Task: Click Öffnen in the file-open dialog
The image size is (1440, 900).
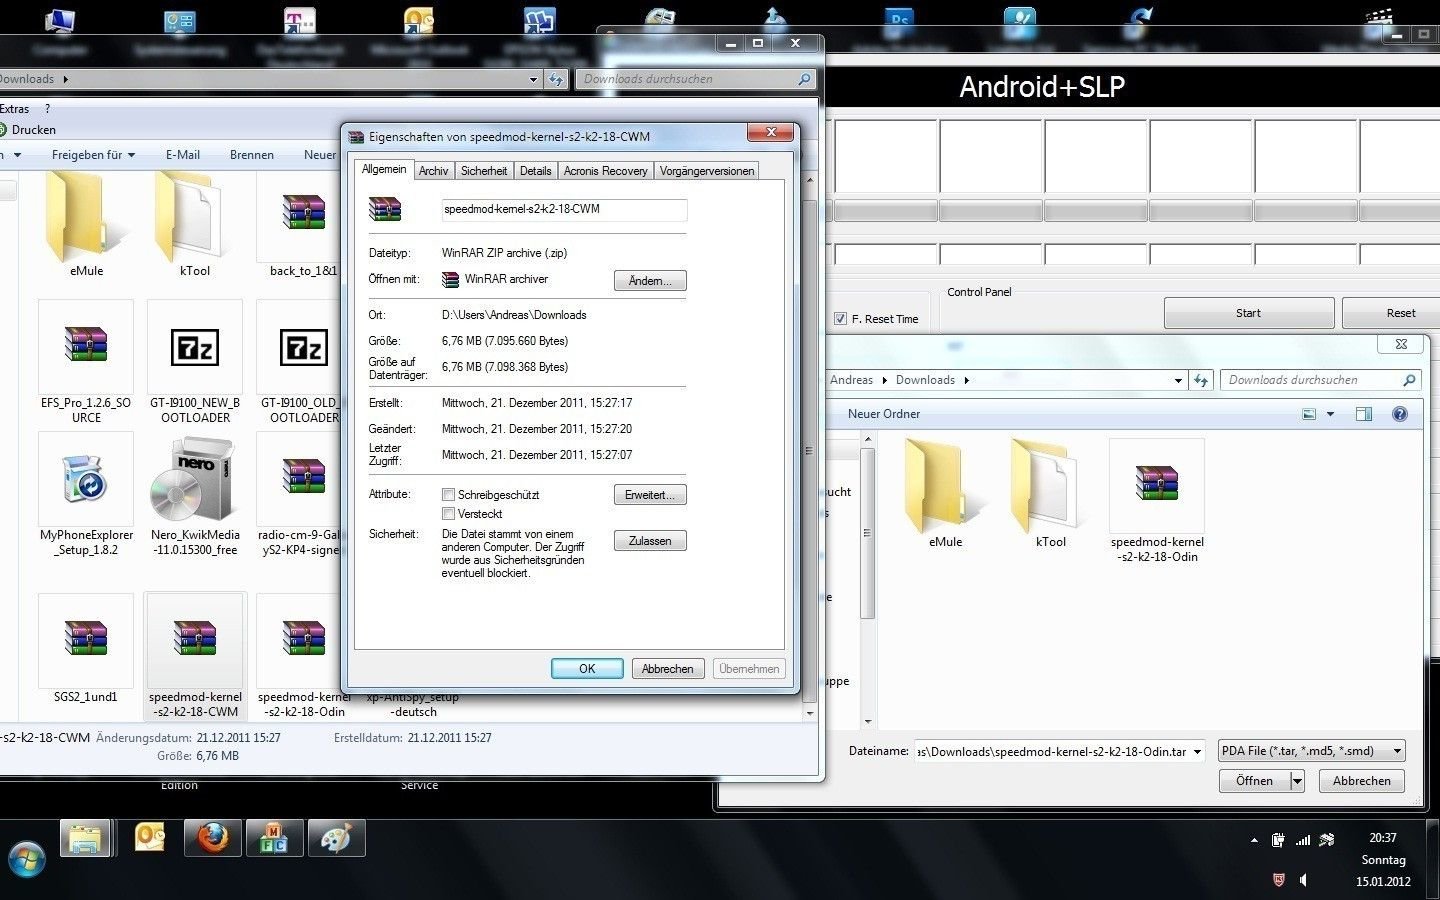Action: (x=1254, y=781)
